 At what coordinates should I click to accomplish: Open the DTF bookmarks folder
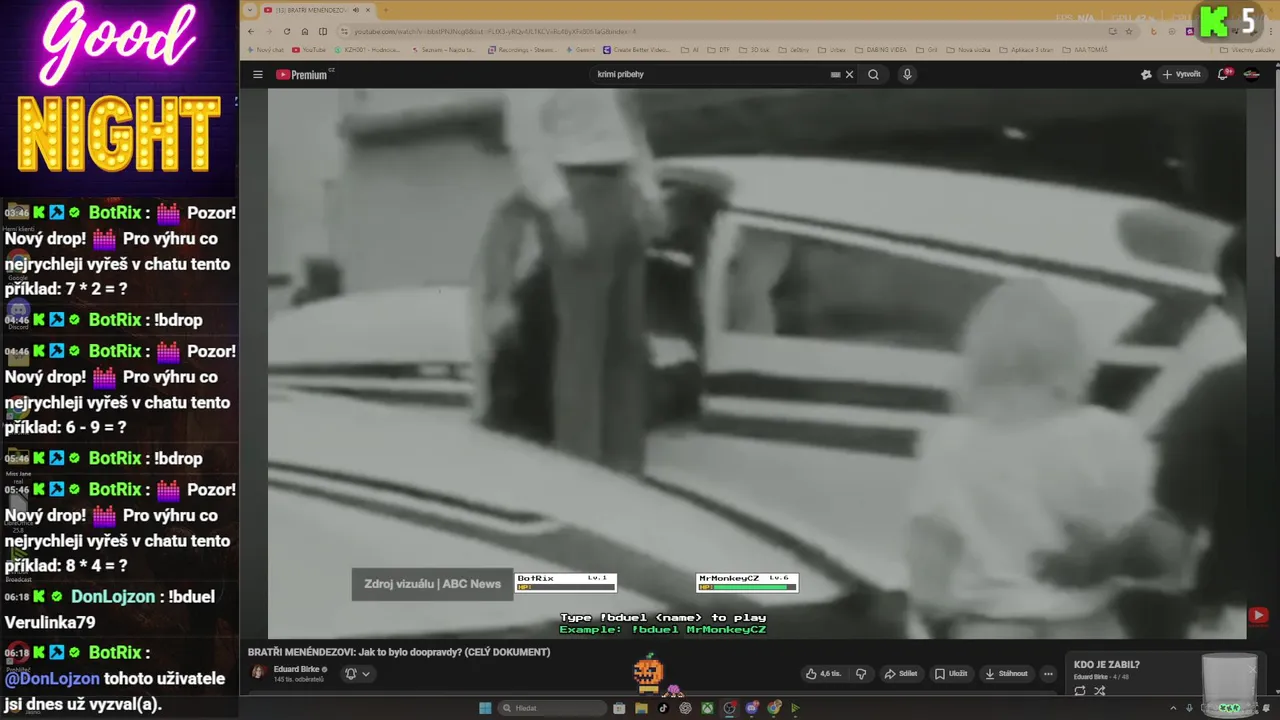[719, 49]
